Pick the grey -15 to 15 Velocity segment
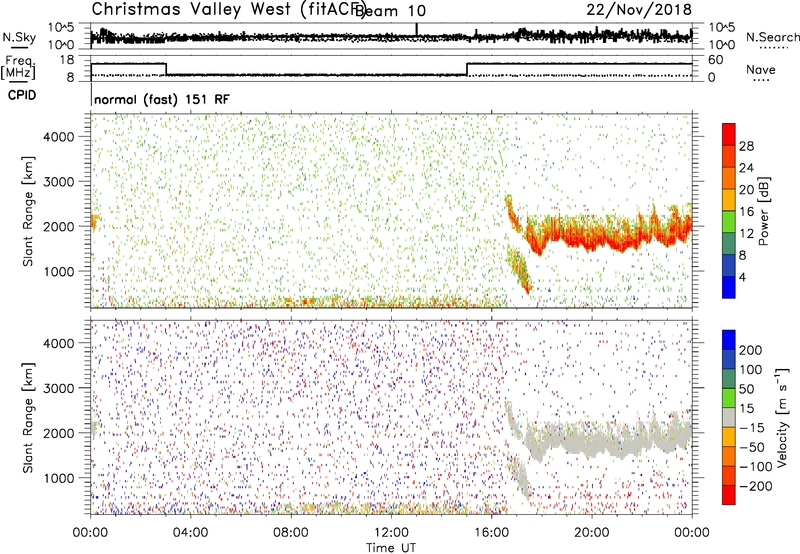The height and width of the screenshot is (554, 800). coord(729,418)
